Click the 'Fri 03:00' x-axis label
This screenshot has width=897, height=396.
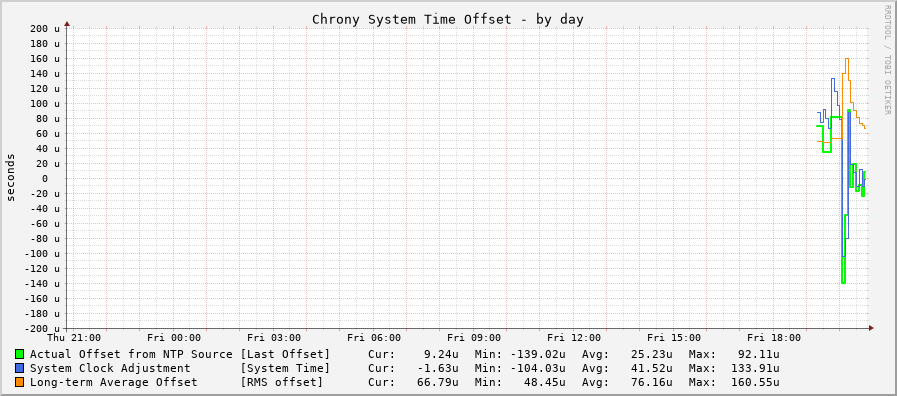coord(274,338)
